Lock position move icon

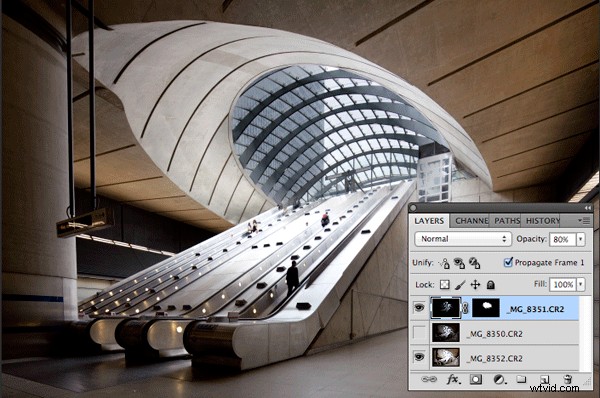(x=475, y=285)
